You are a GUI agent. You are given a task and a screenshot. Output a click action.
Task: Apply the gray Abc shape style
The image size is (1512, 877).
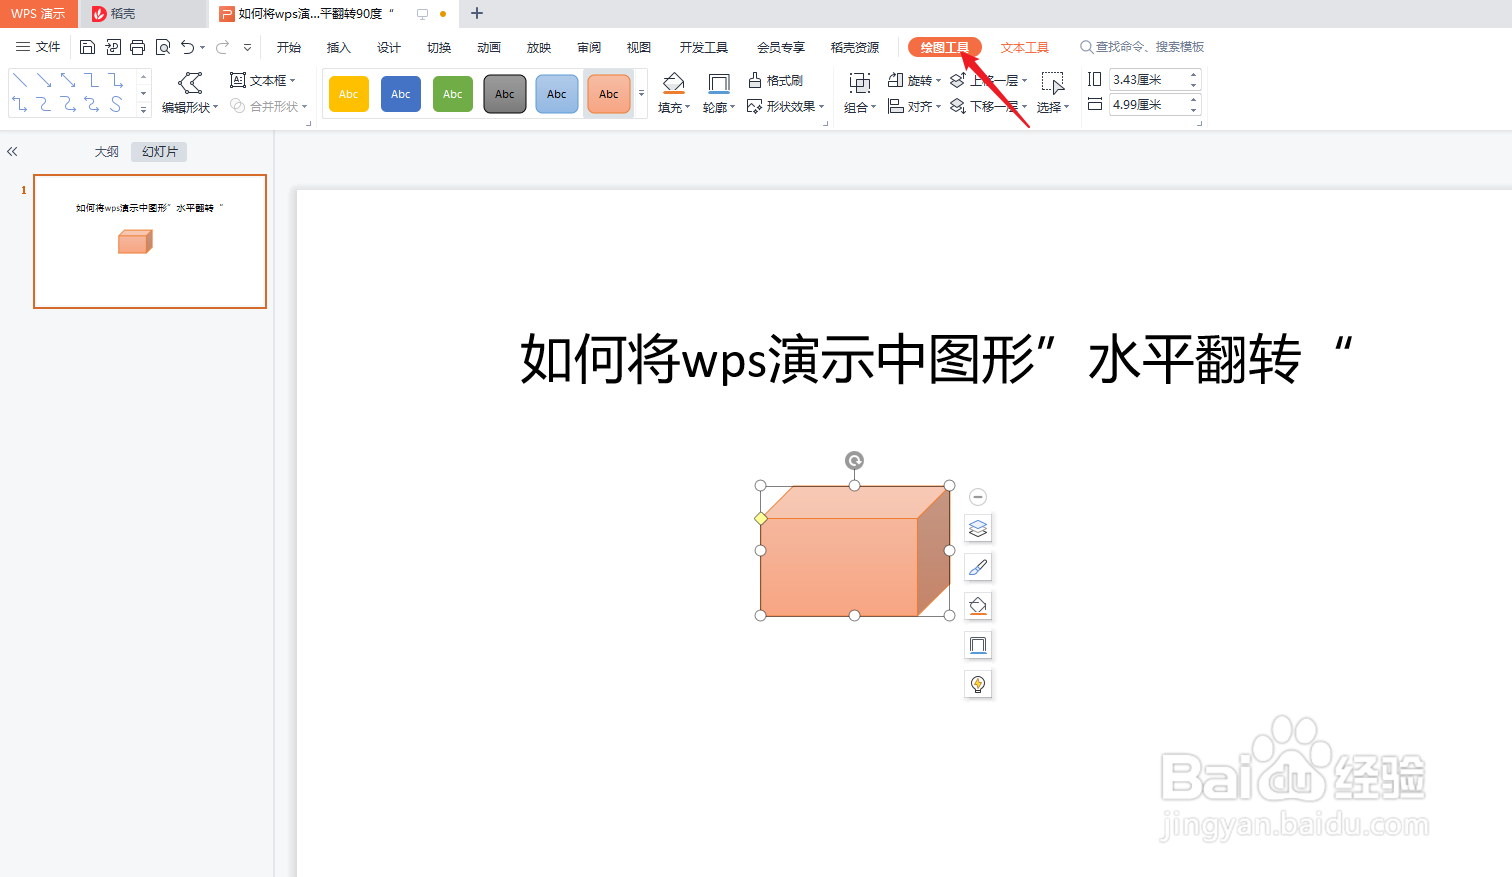point(505,94)
